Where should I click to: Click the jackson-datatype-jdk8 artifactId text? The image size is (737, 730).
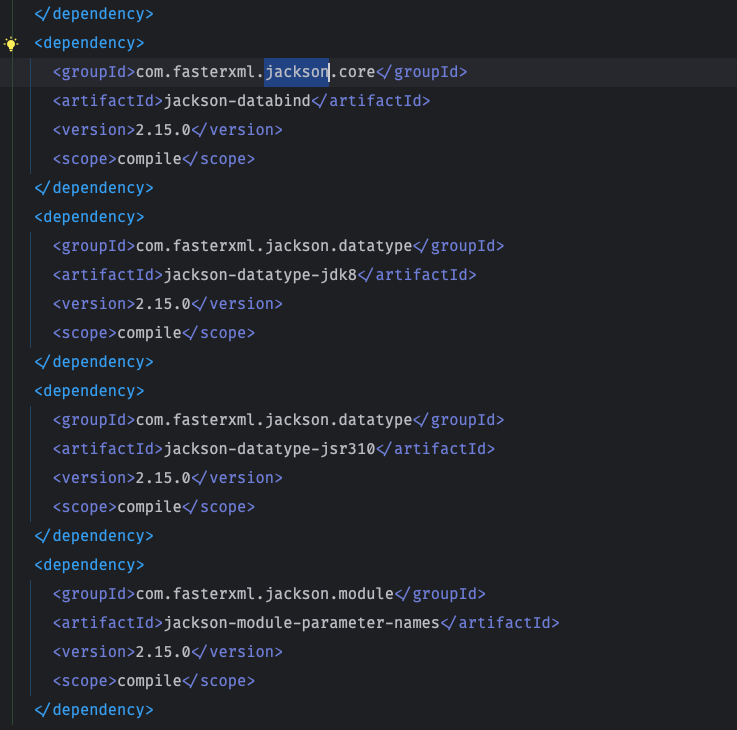pos(260,275)
